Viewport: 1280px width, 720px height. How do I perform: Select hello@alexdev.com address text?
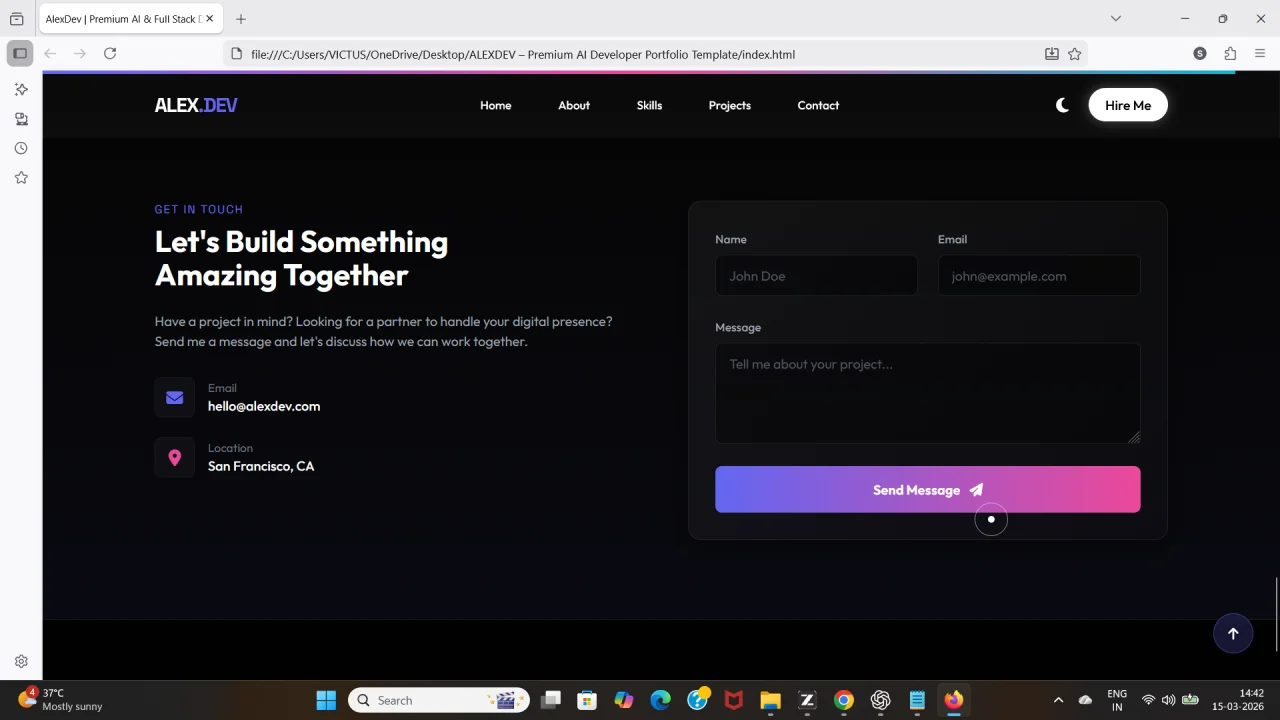pyautogui.click(x=264, y=406)
